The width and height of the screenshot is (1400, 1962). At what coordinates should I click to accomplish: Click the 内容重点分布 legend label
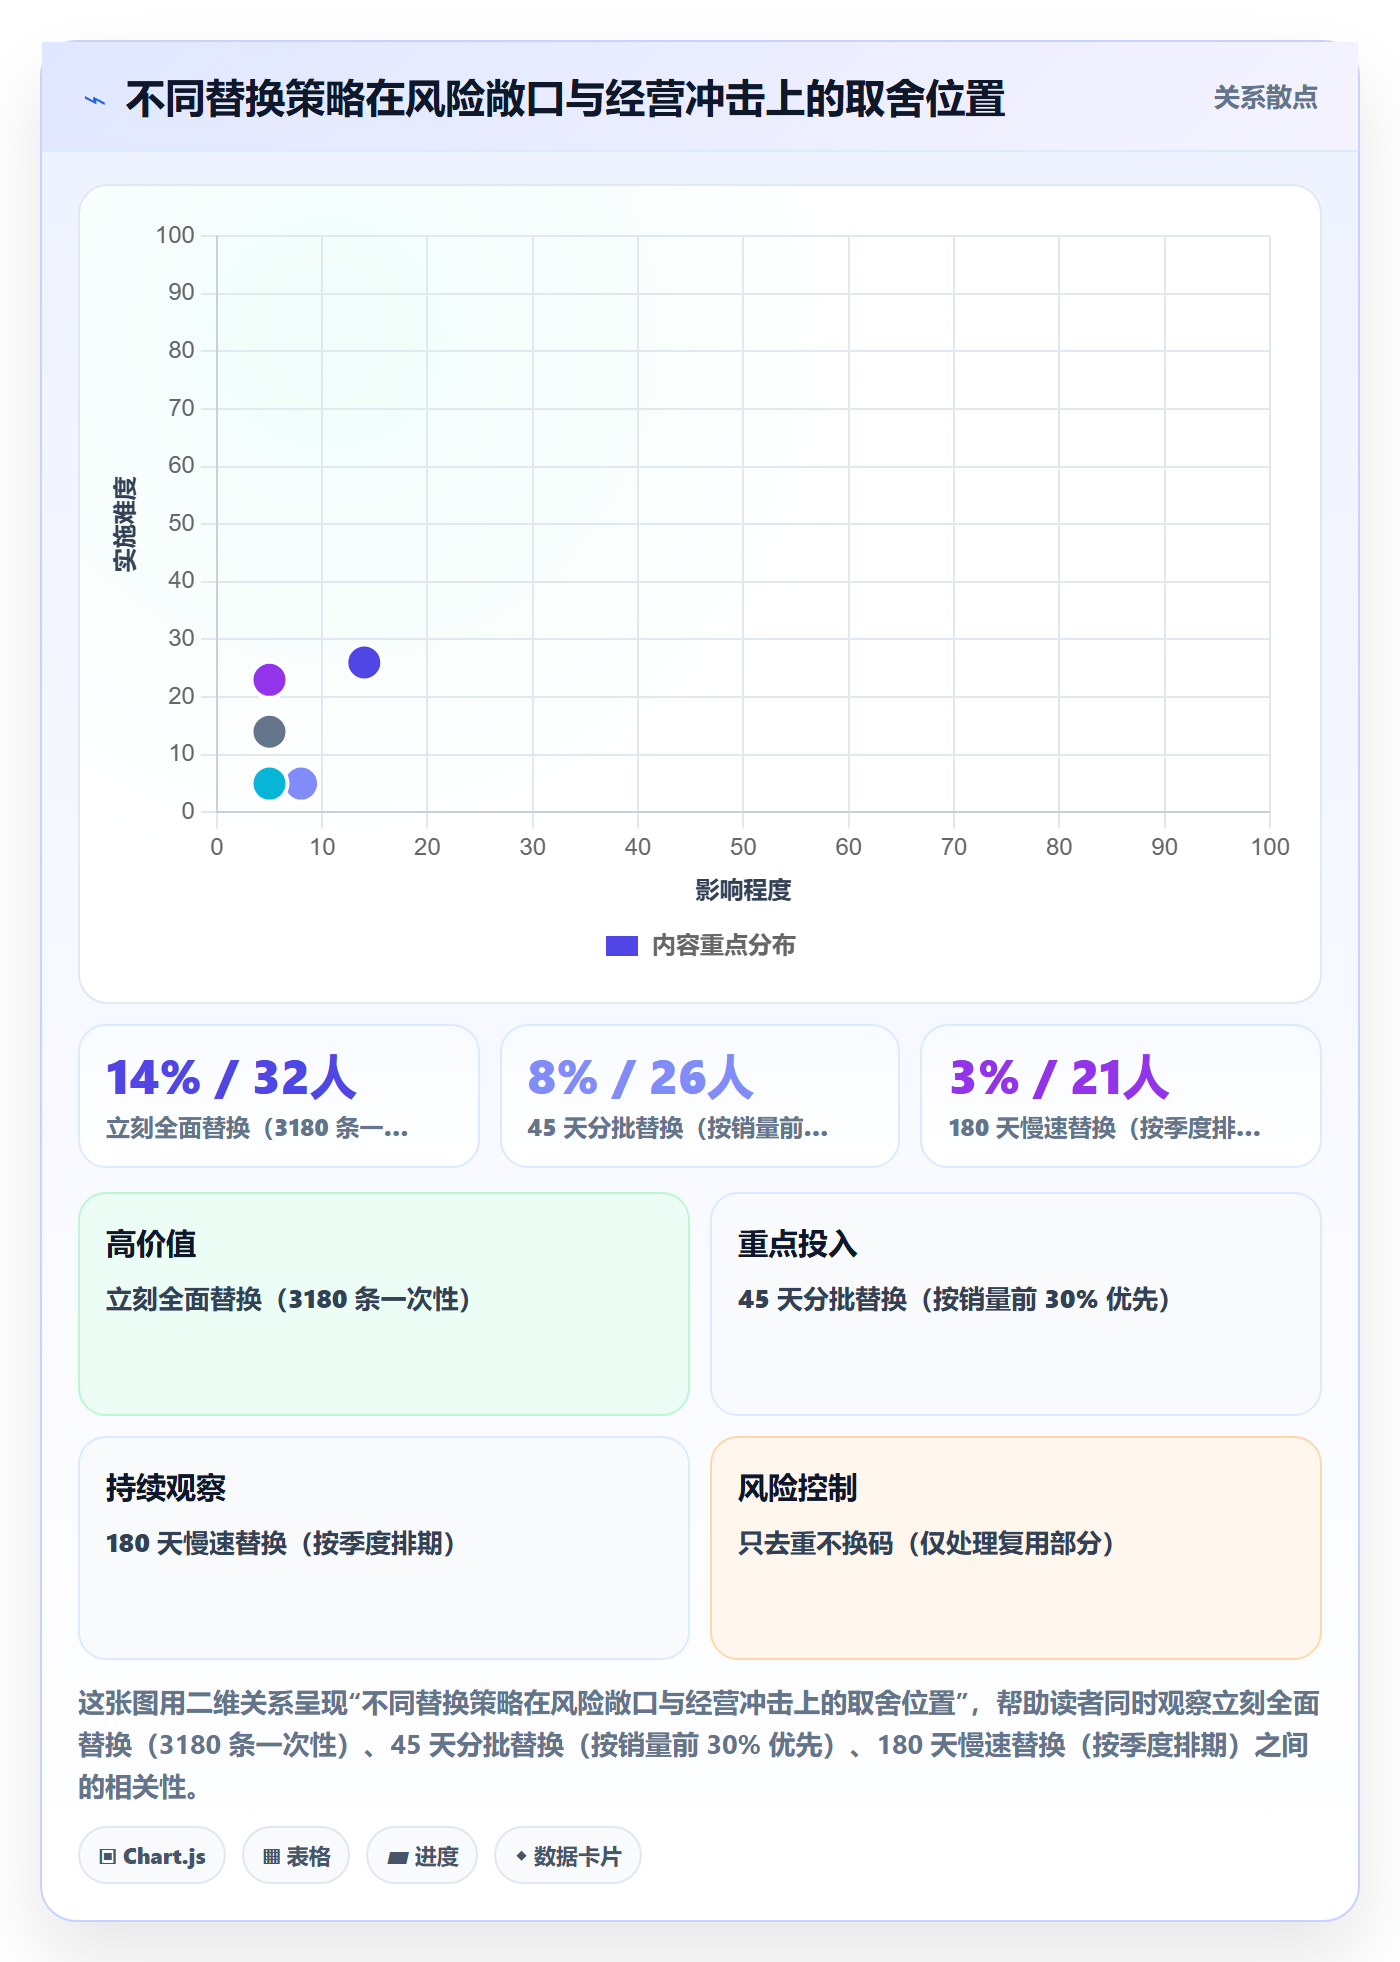723,946
